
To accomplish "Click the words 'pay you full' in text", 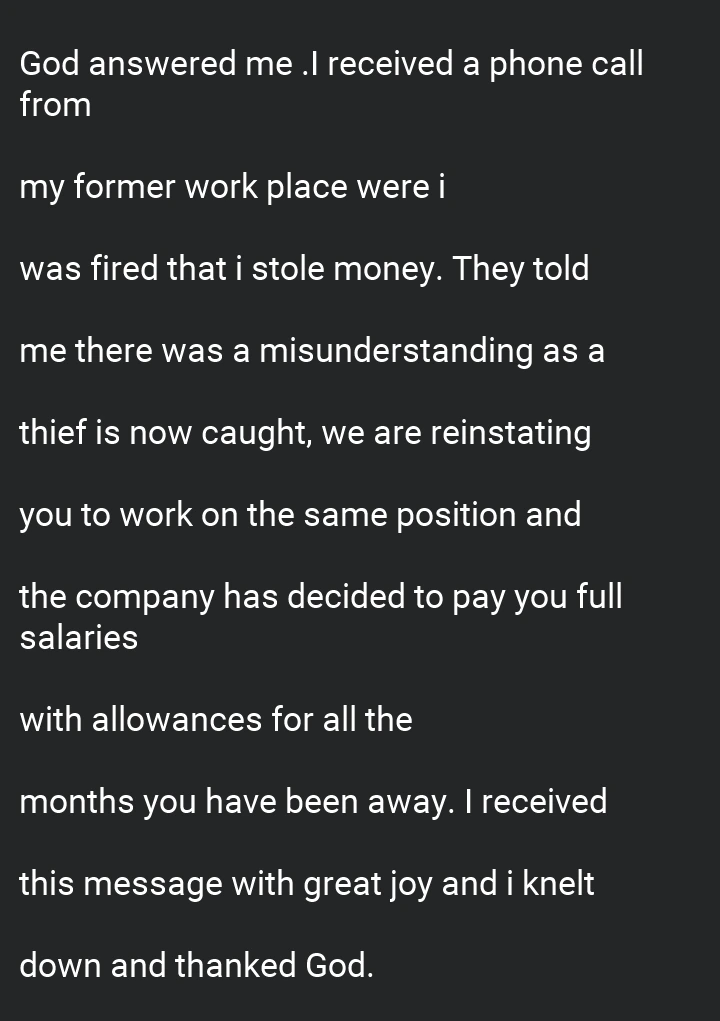I will tap(537, 597).
